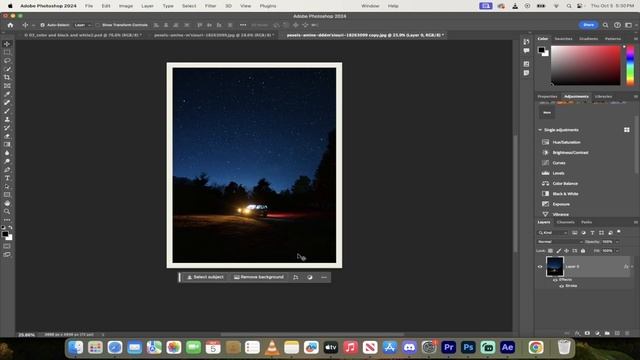Select the Horizontal Type tool
The width and height of the screenshot is (640, 360).
(7, 178)
